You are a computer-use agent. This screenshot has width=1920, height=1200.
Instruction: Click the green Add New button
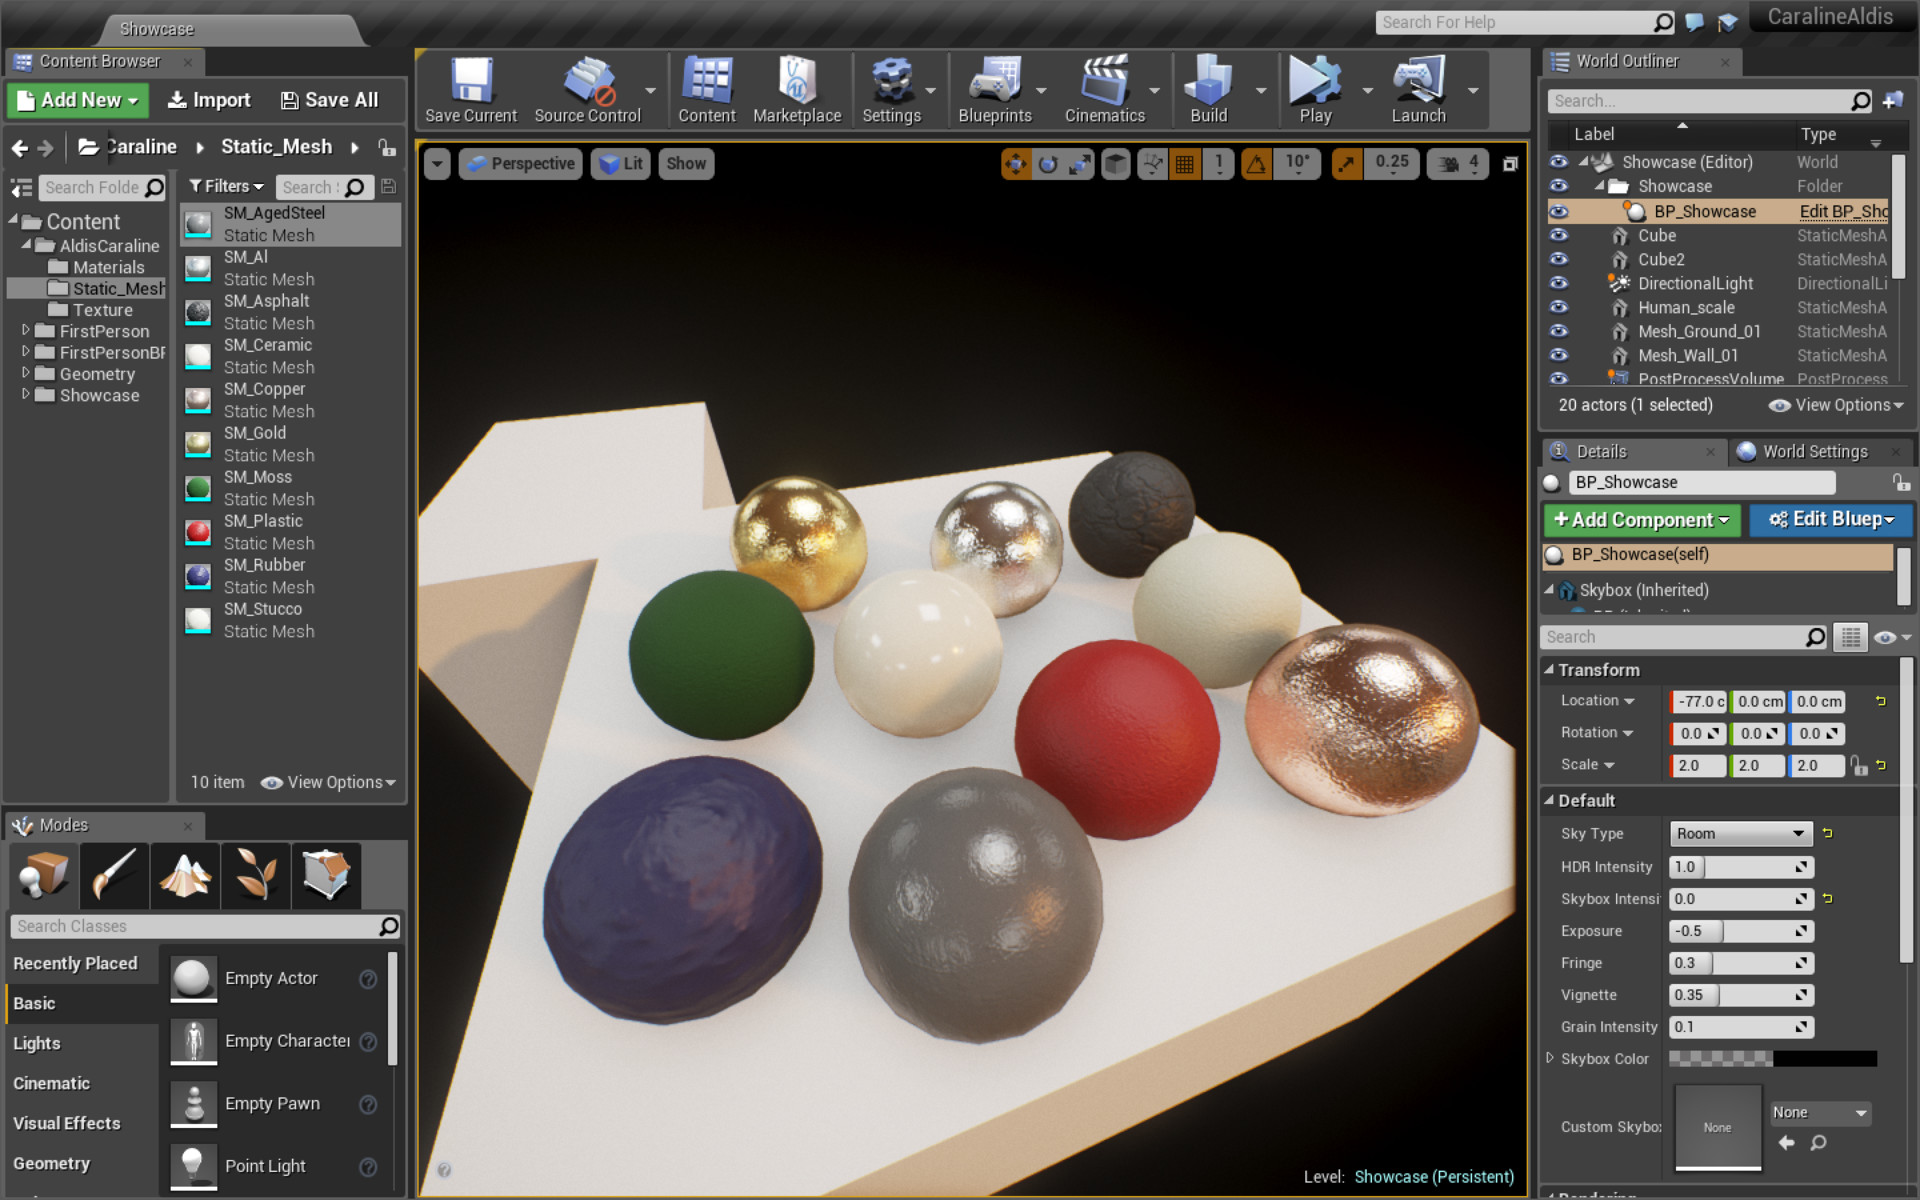point(77,100)
